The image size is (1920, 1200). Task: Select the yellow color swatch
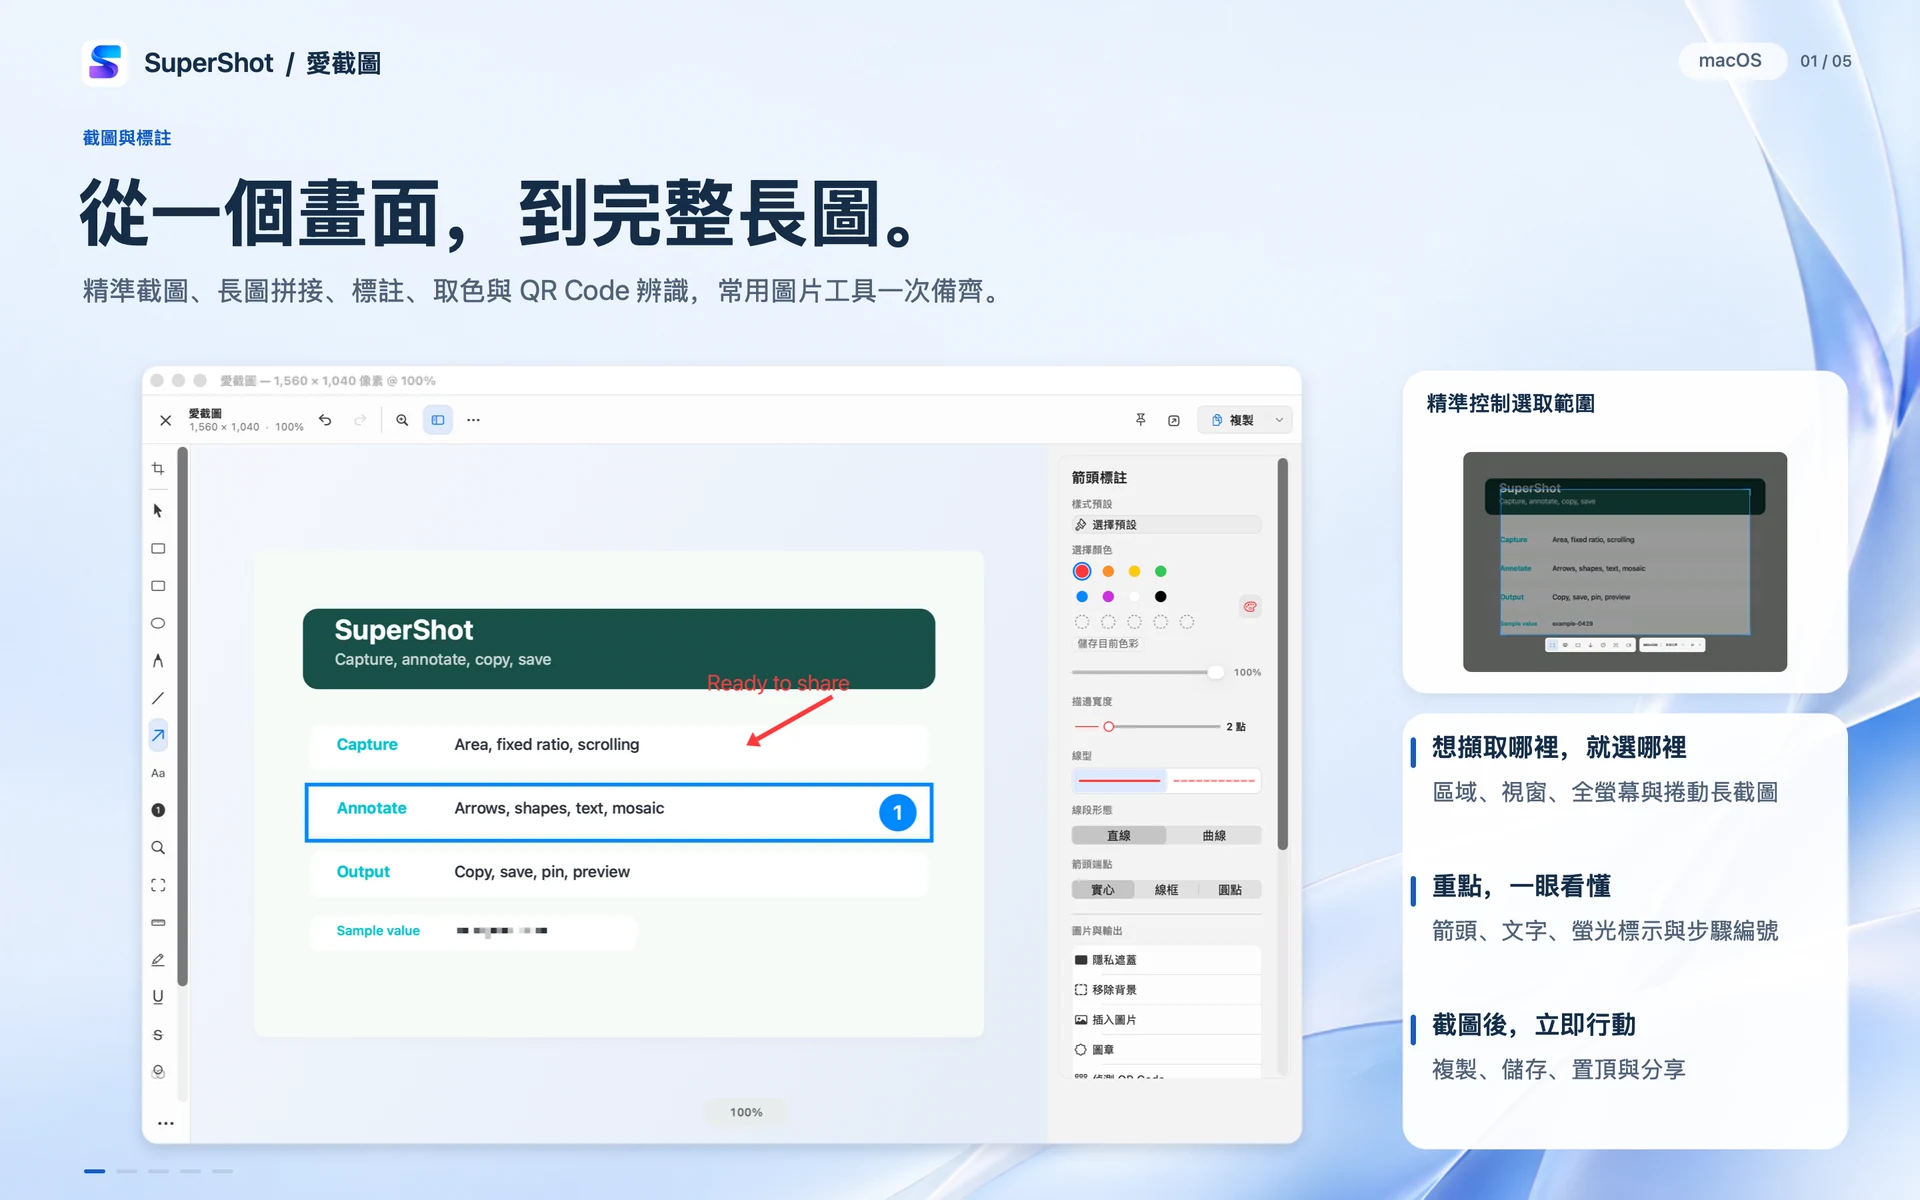point(1134,571)
